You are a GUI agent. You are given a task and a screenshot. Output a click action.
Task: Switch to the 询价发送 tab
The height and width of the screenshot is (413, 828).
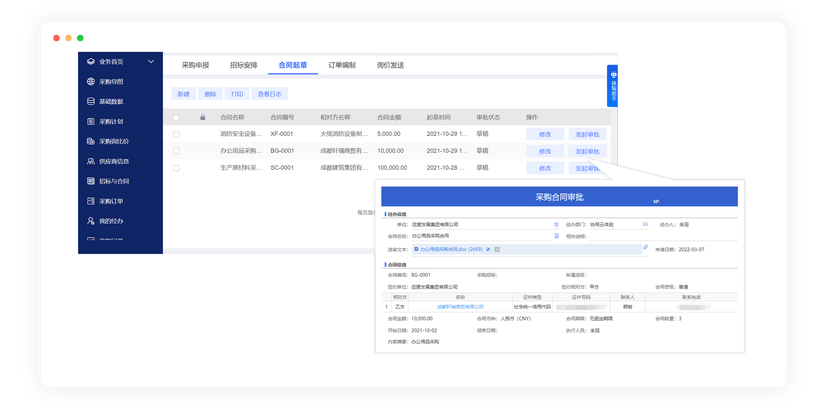pyautogui.click(x=390, y=65)
